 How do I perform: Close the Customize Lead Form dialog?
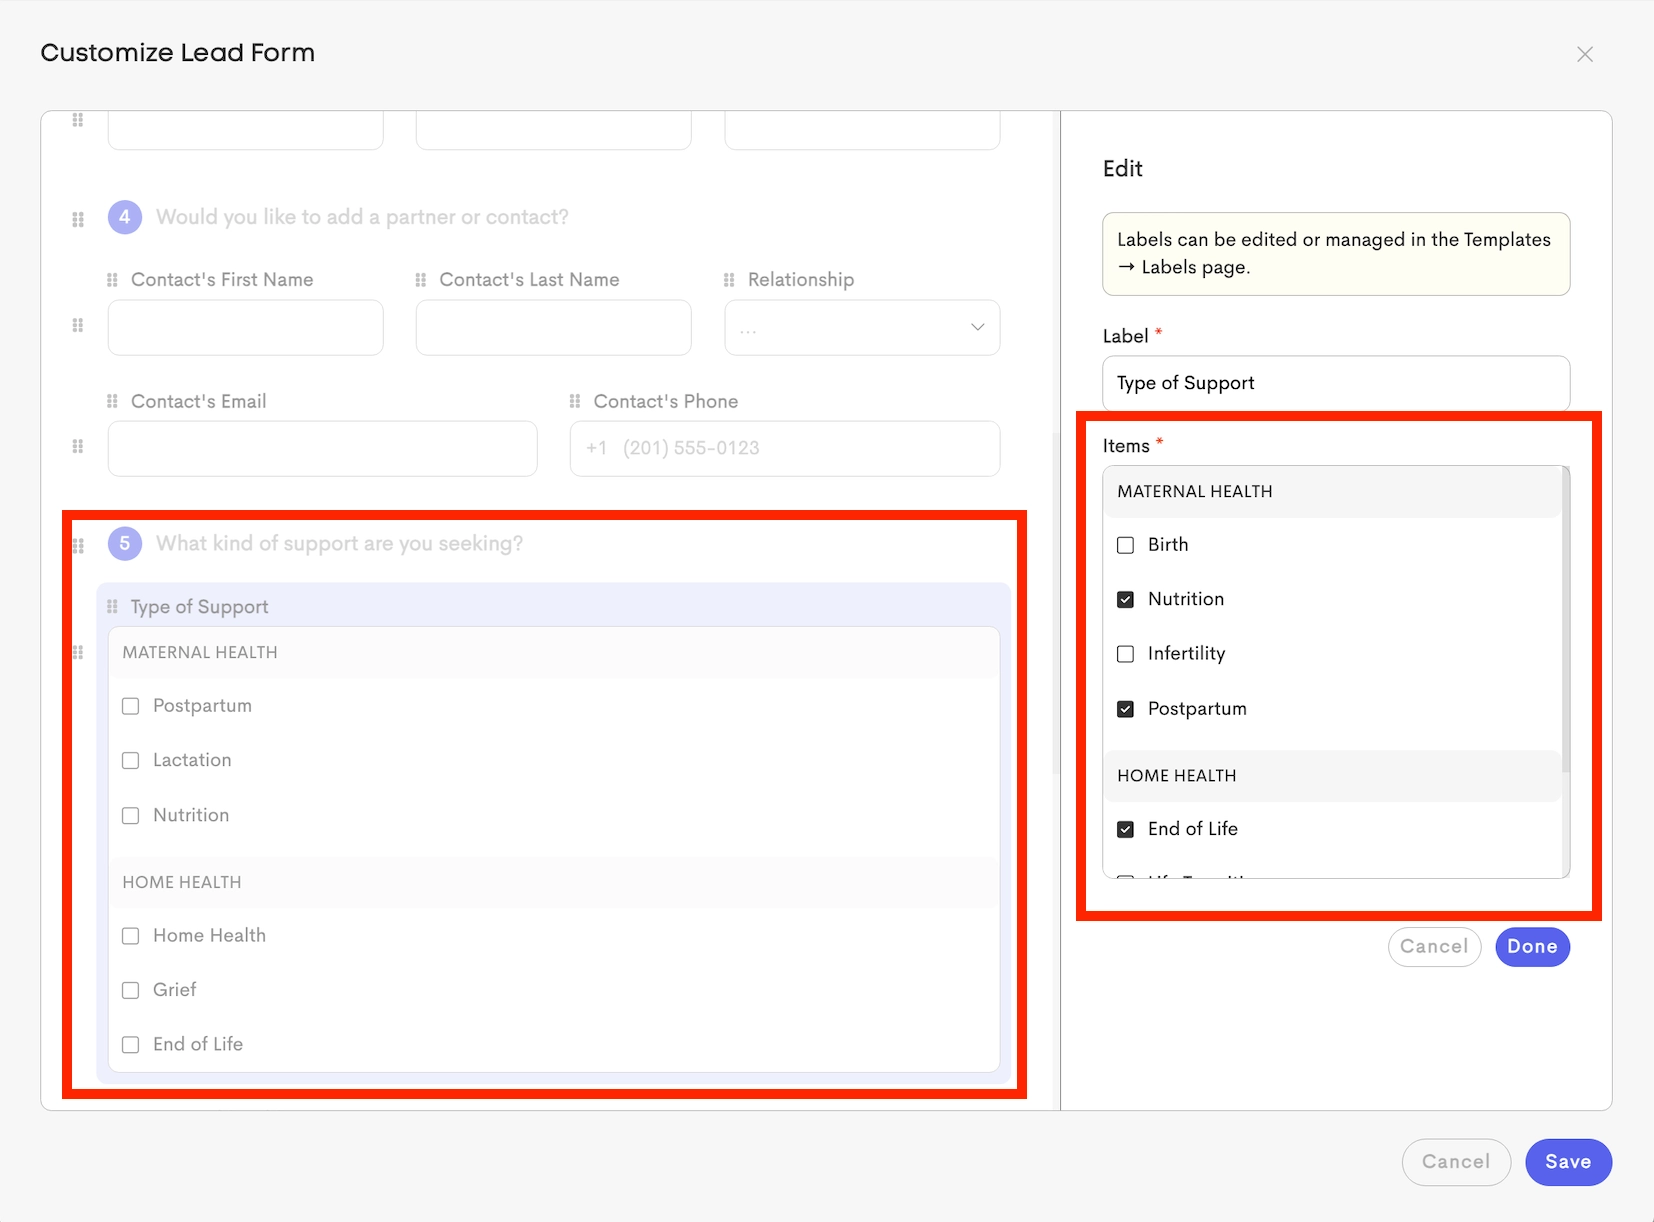1585,55
